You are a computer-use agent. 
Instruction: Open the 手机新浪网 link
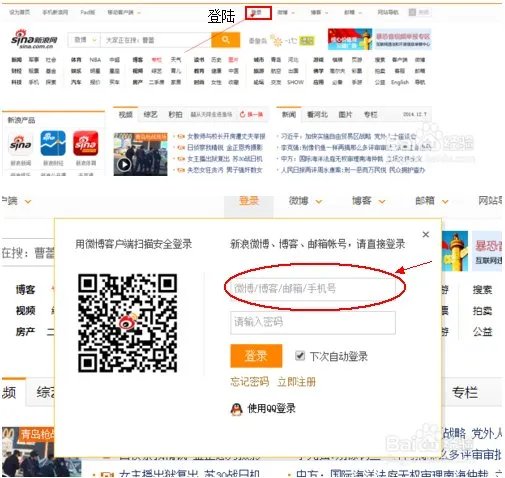coord(55,12)
